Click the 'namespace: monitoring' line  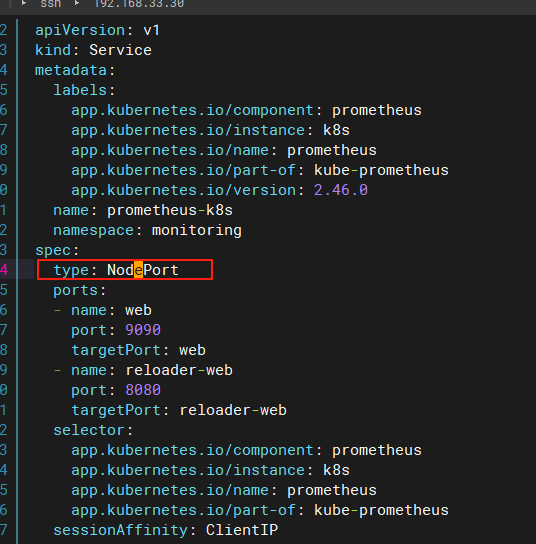coord(147,230)
